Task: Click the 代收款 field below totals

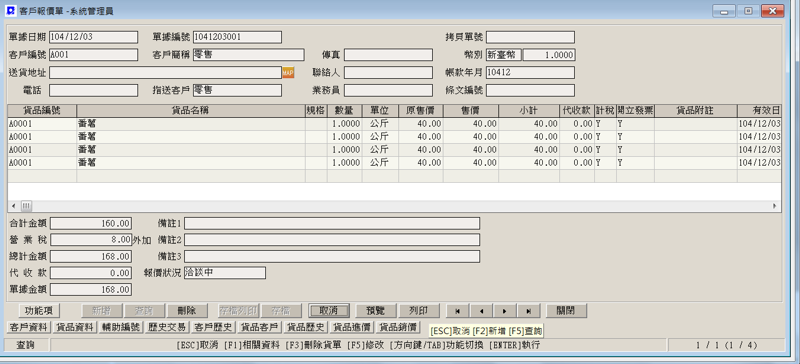Action: tap(91, 273)
